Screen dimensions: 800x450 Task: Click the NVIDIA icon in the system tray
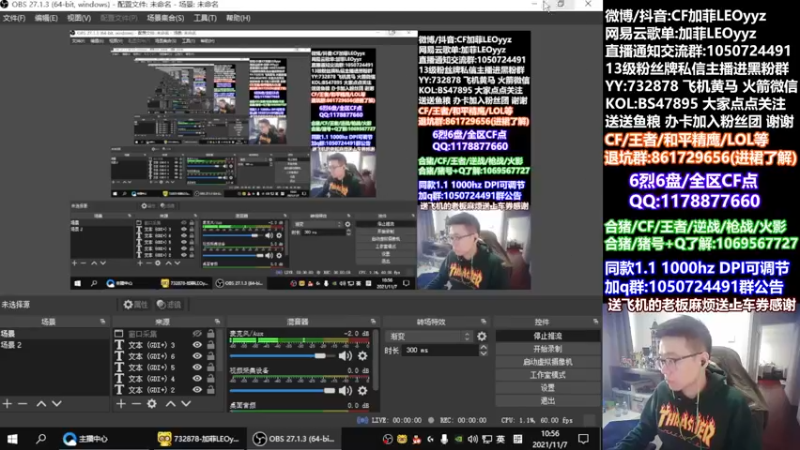(458, 439)
